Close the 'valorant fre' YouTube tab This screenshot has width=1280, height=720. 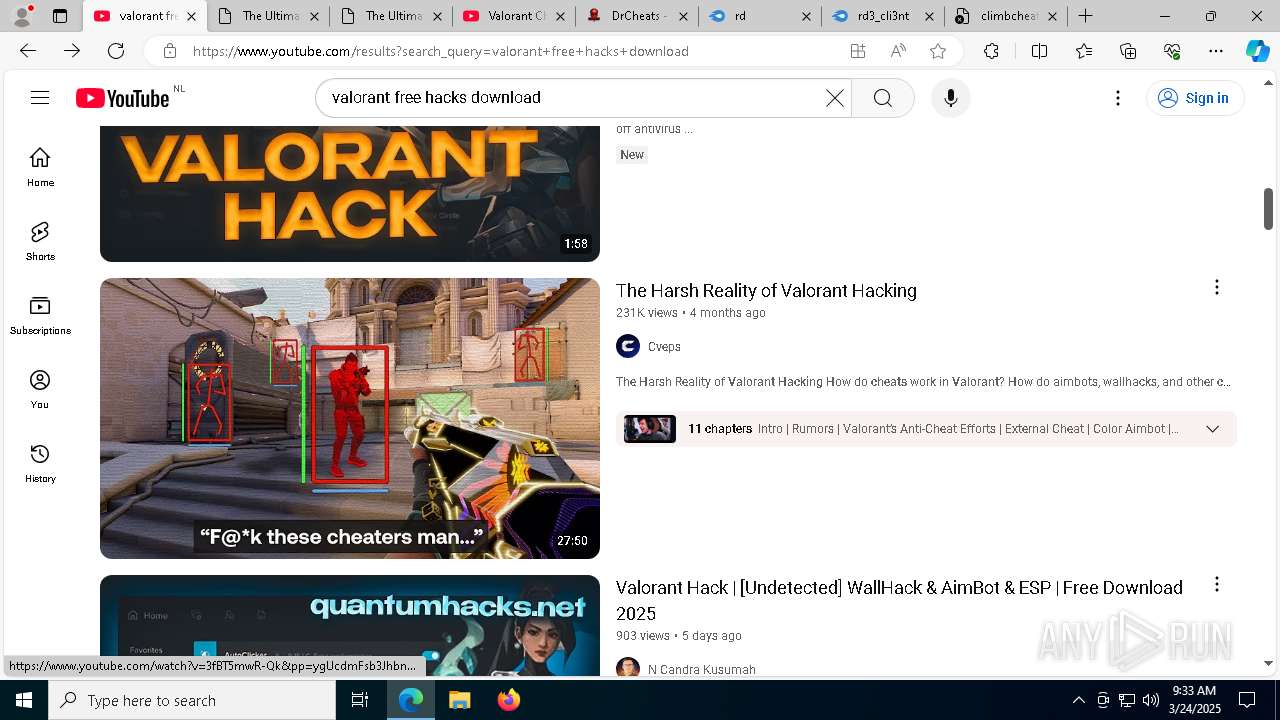click(191, 16)
